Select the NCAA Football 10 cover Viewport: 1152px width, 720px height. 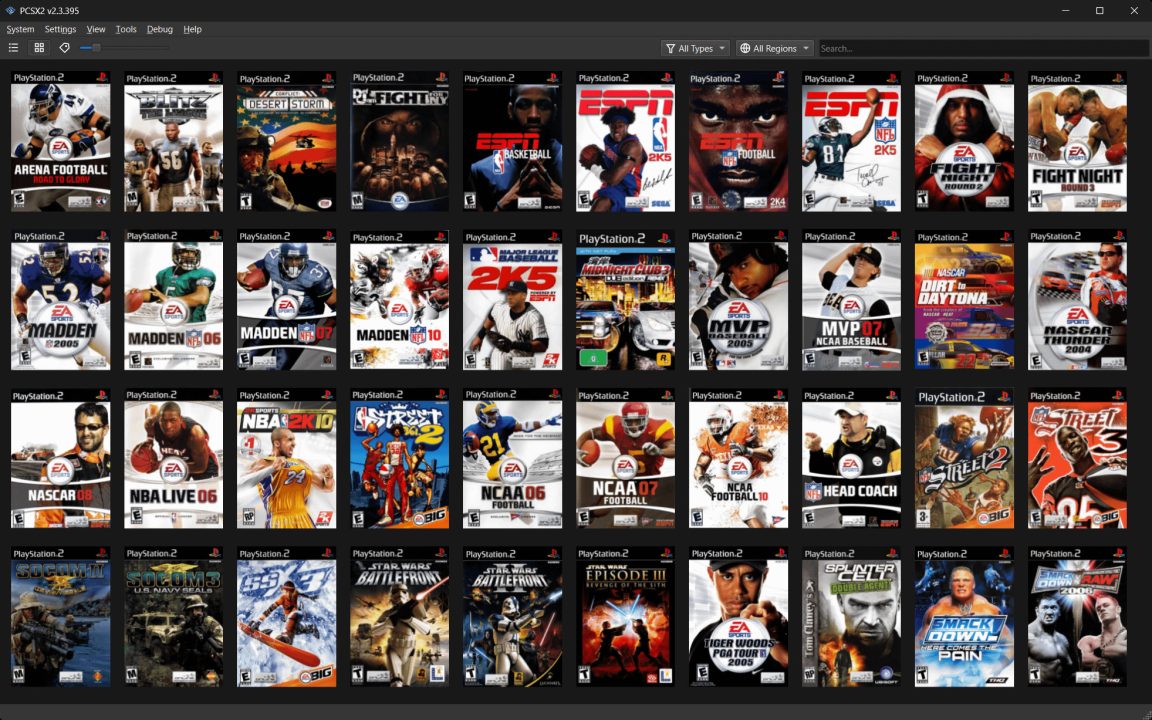pos(738,458)
